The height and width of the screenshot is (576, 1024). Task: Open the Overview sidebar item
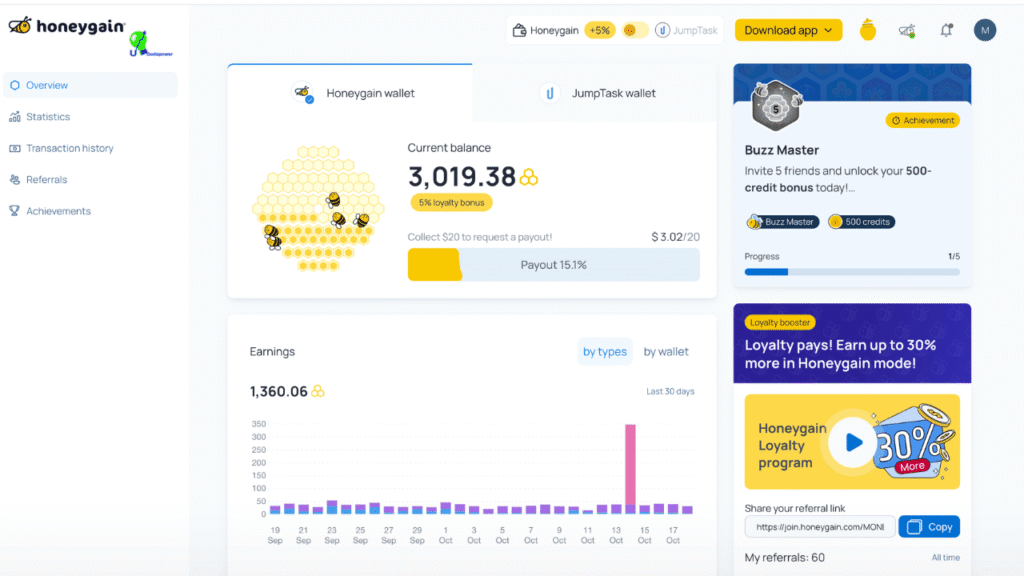90,85
